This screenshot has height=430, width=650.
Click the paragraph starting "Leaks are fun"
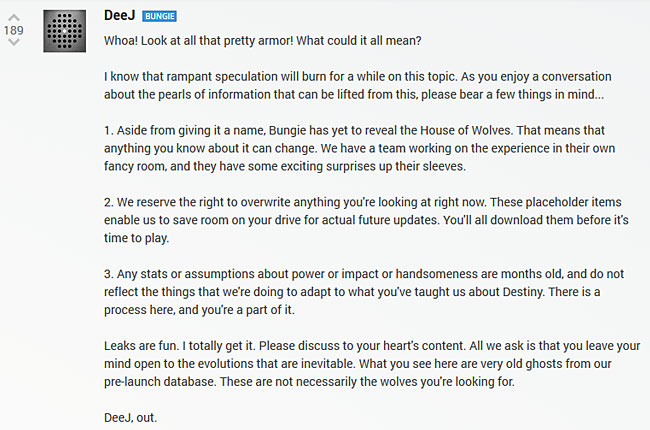[372, 363]
